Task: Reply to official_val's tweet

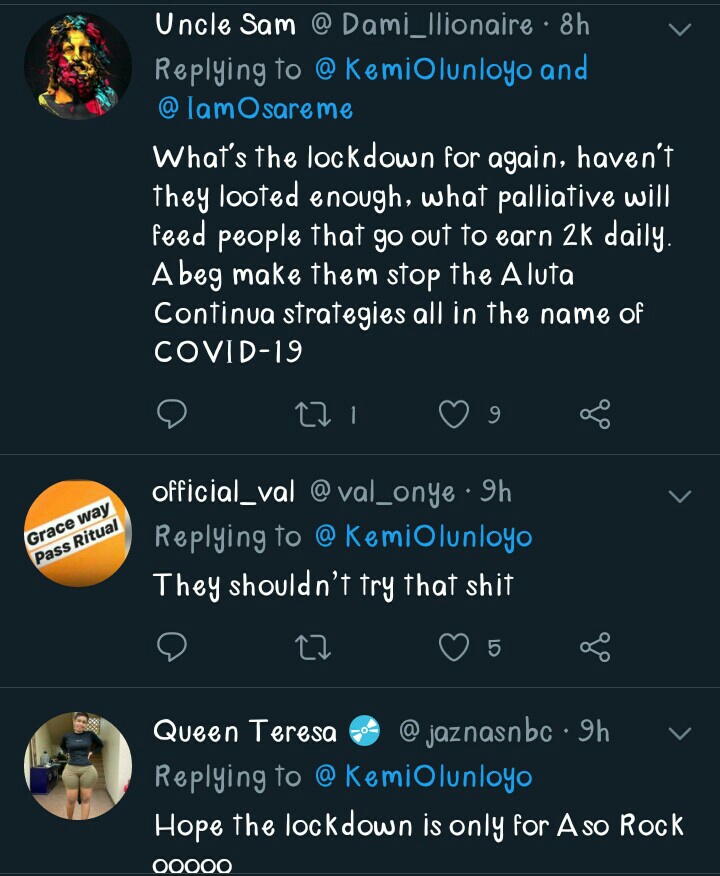Action: (173, 647)
